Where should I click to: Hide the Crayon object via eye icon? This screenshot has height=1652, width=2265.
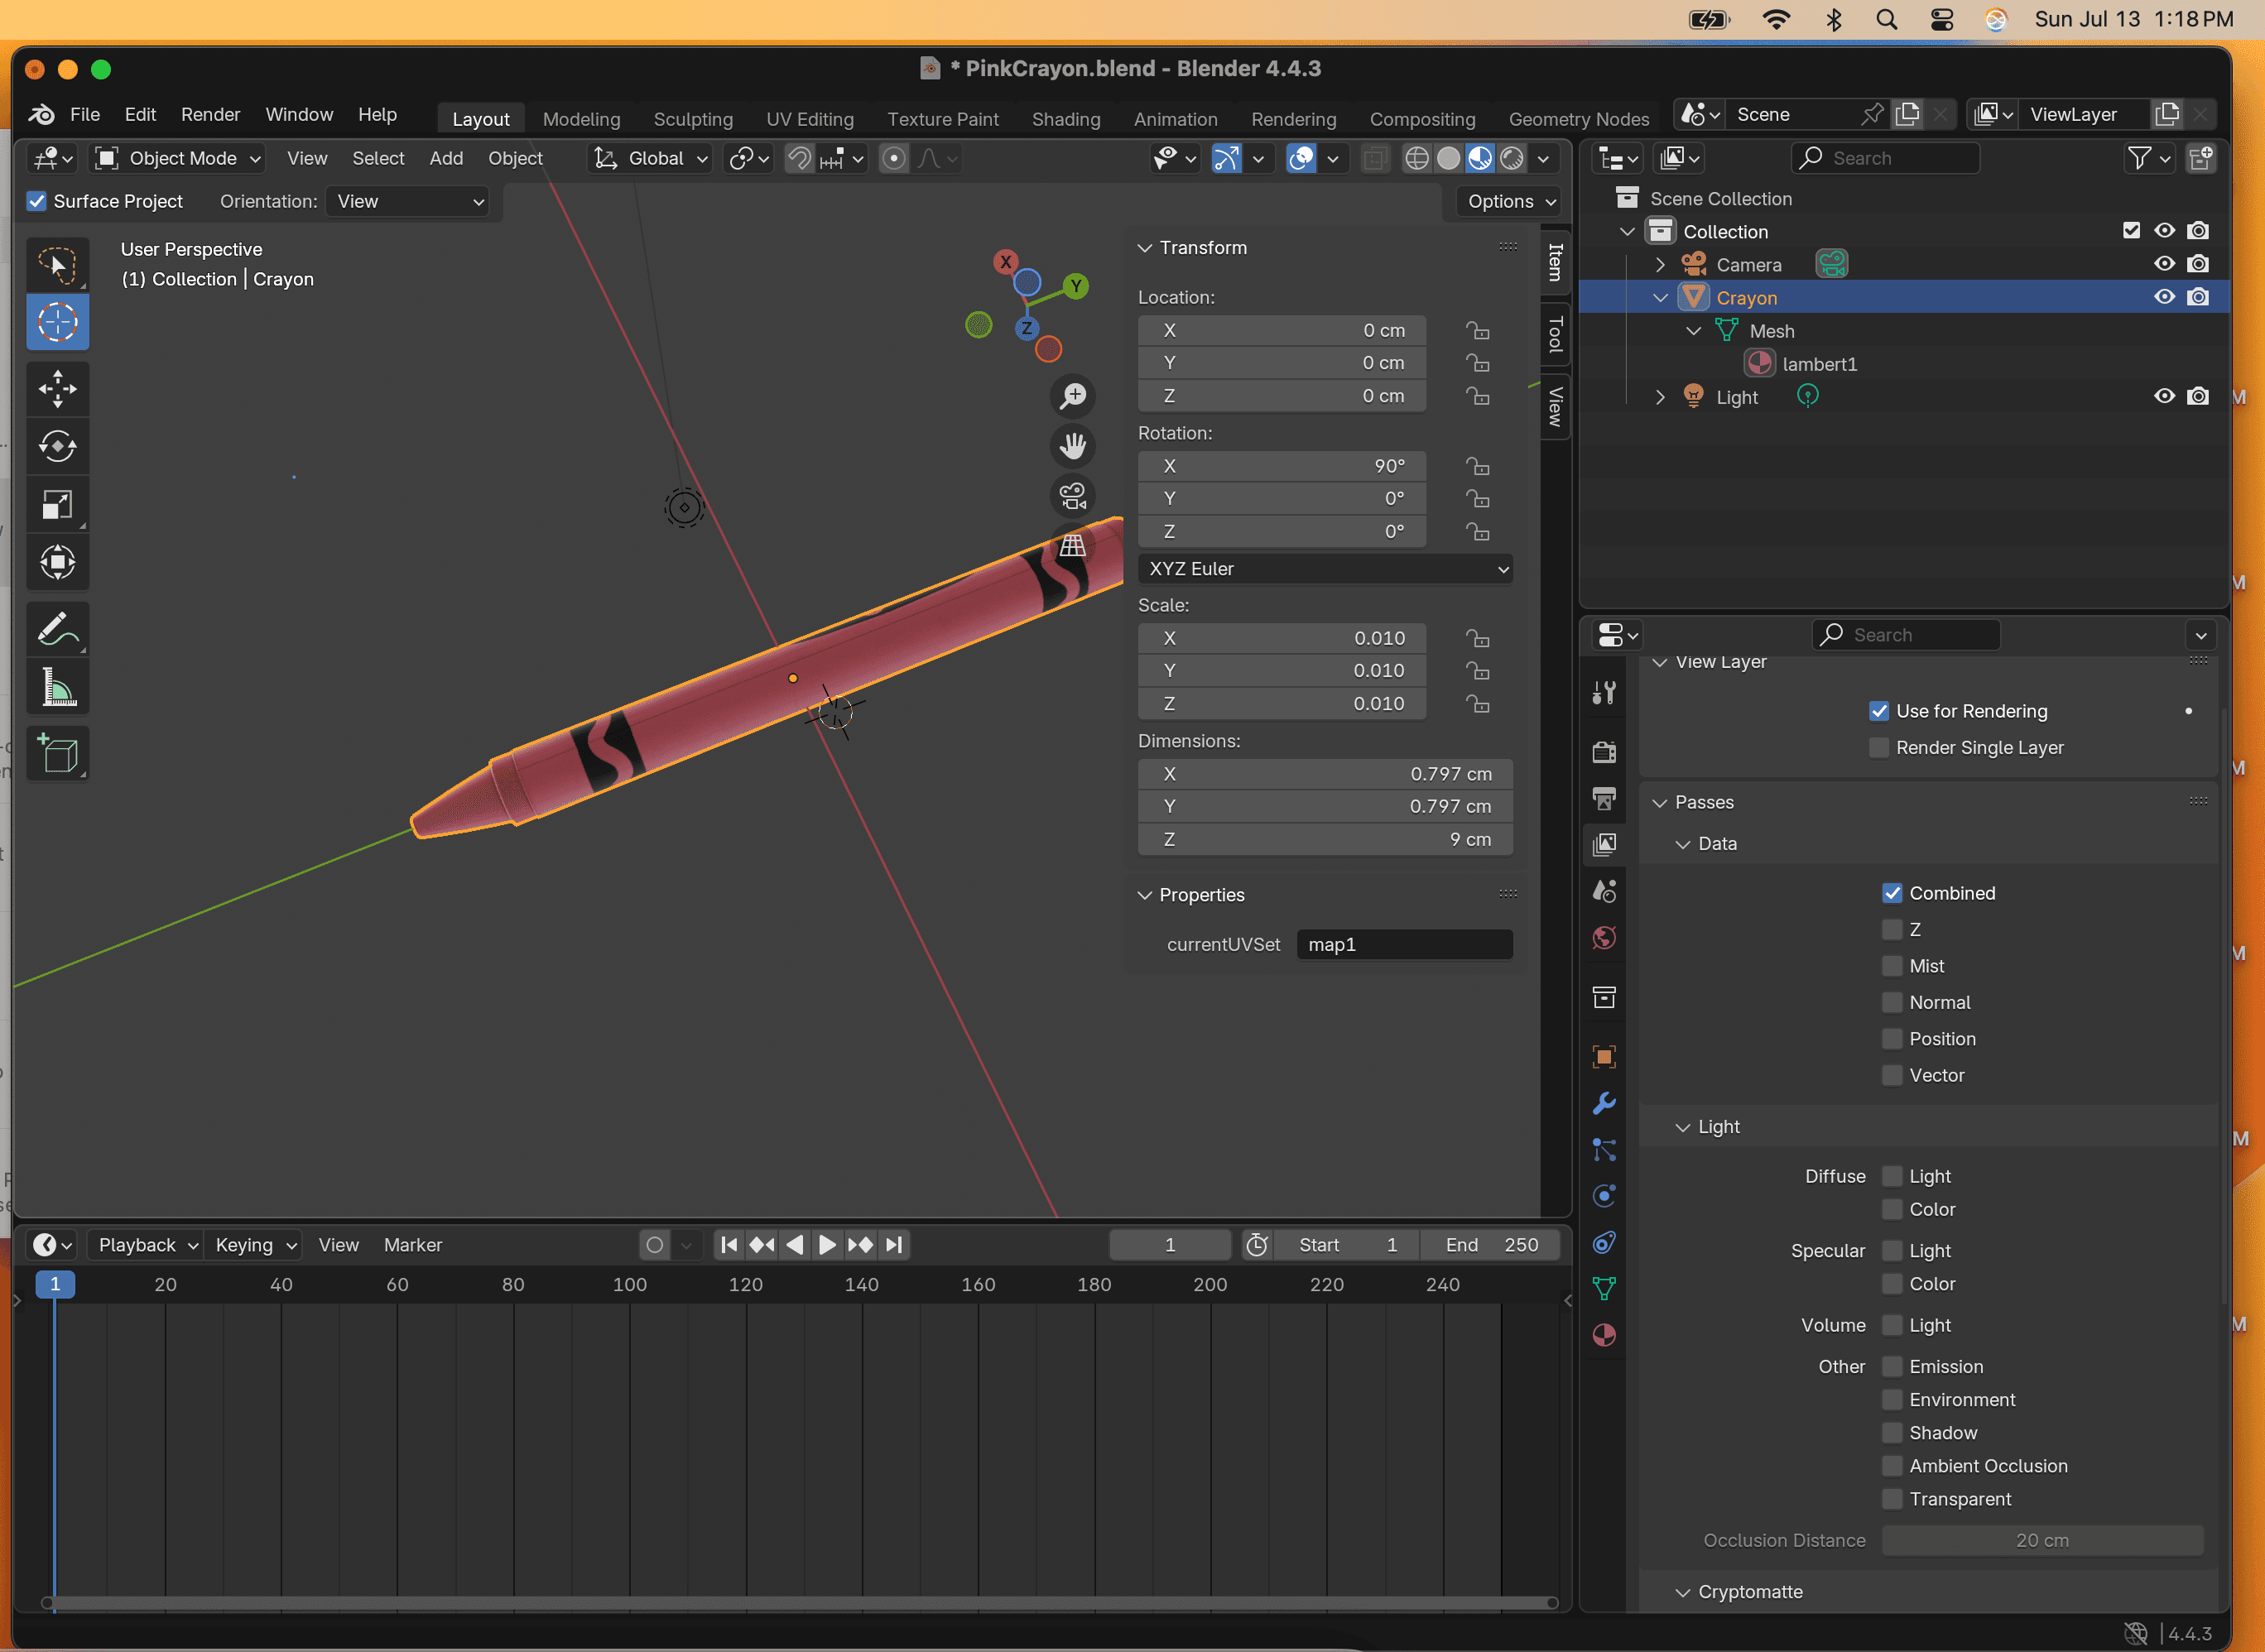[2164, 297]
